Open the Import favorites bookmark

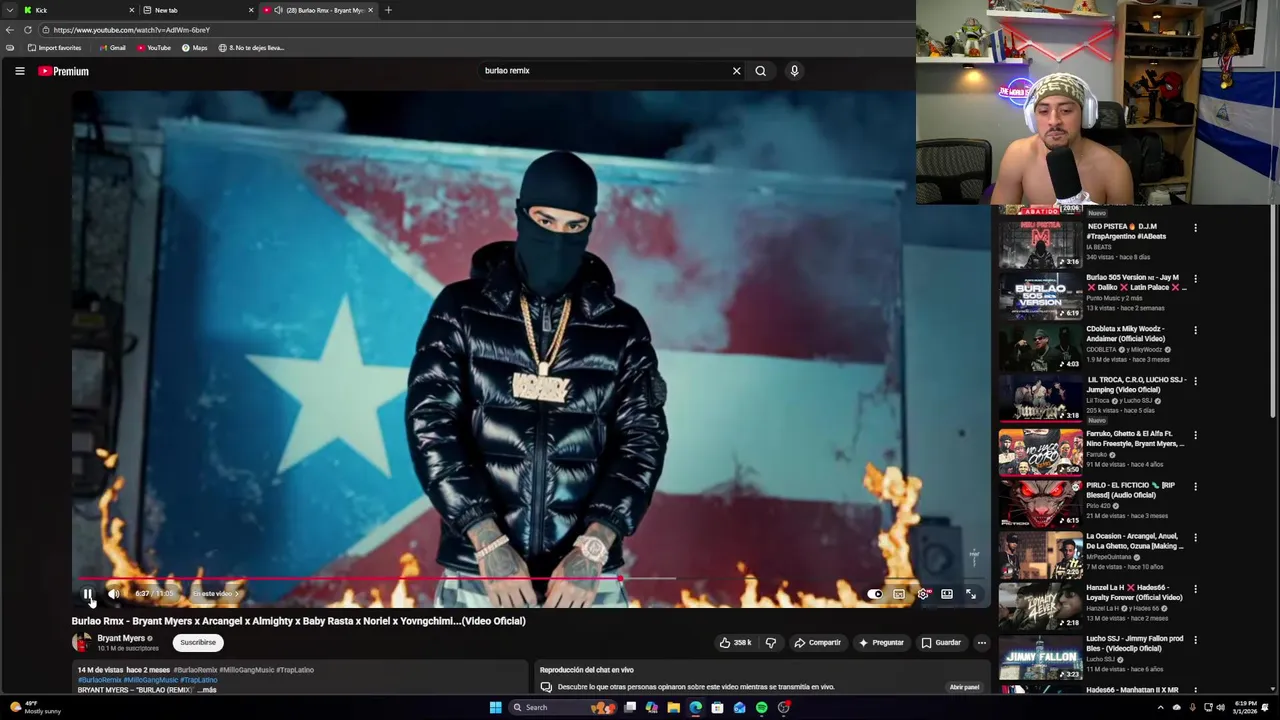coord(54,48)
